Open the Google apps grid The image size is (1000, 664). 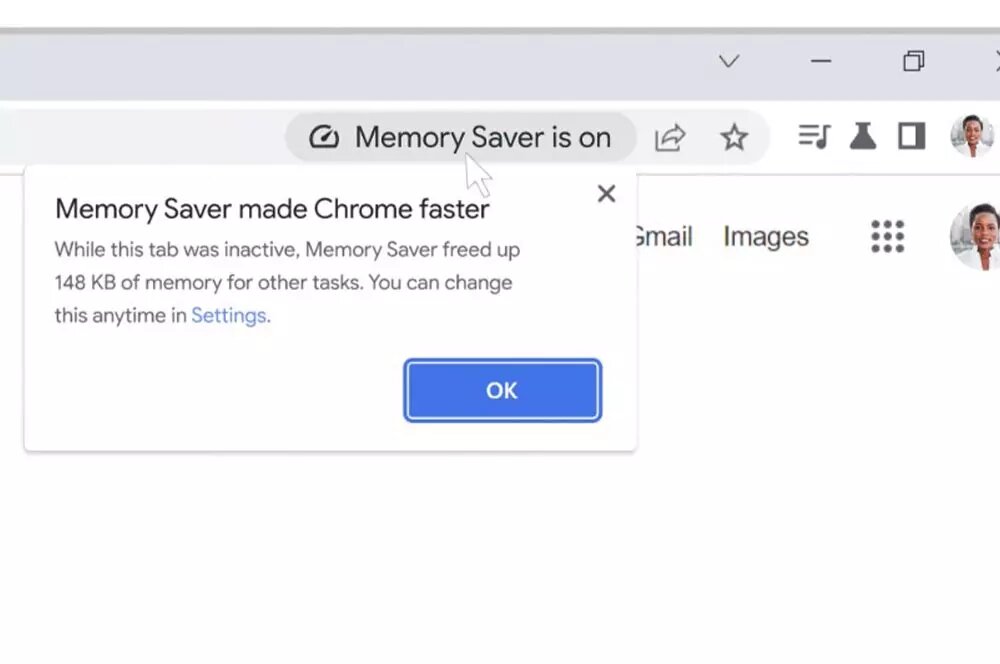tap(887, 237)
